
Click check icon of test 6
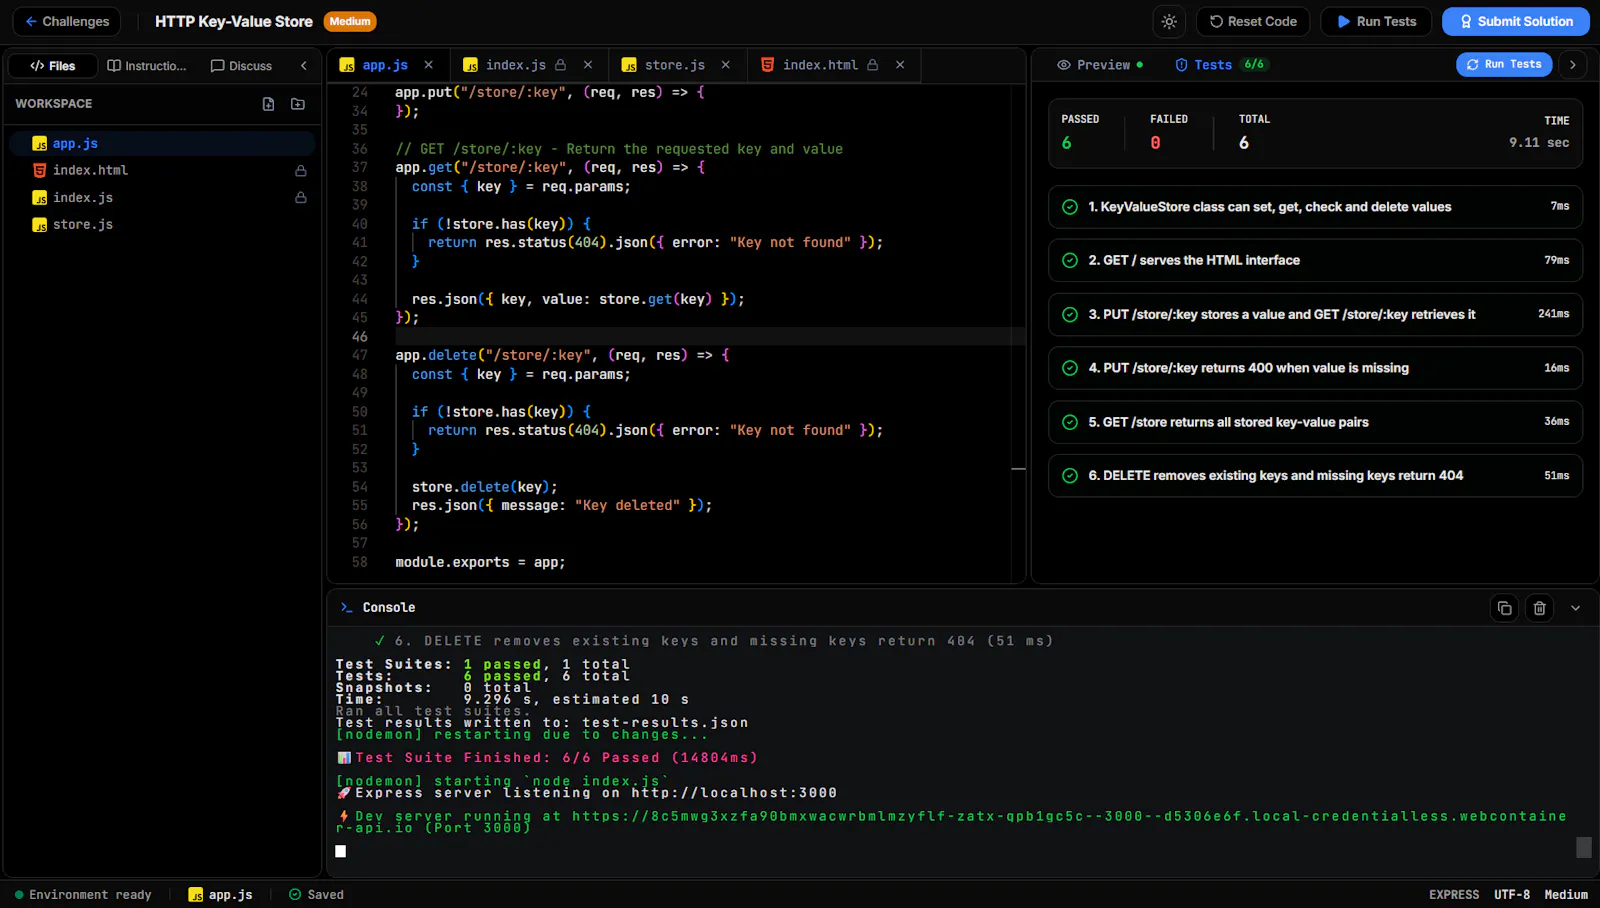point(1070,476)
